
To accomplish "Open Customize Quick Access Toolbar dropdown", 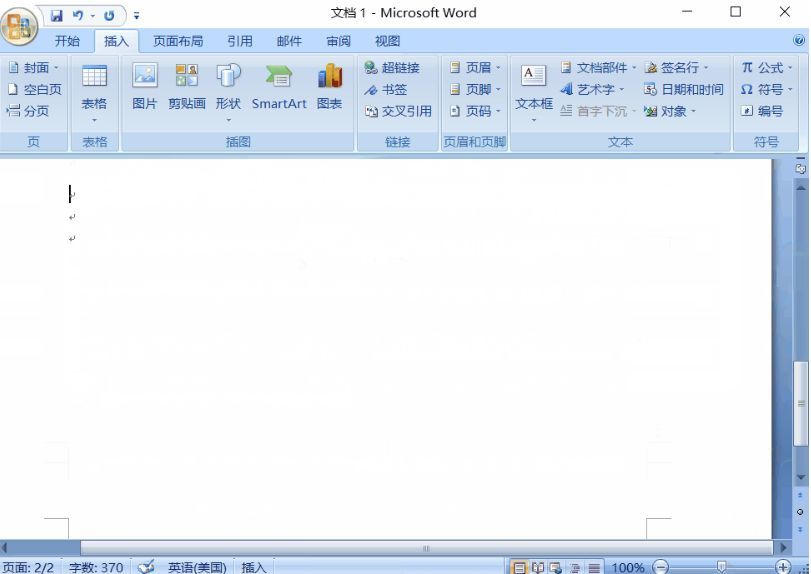I will coord(137,16).
